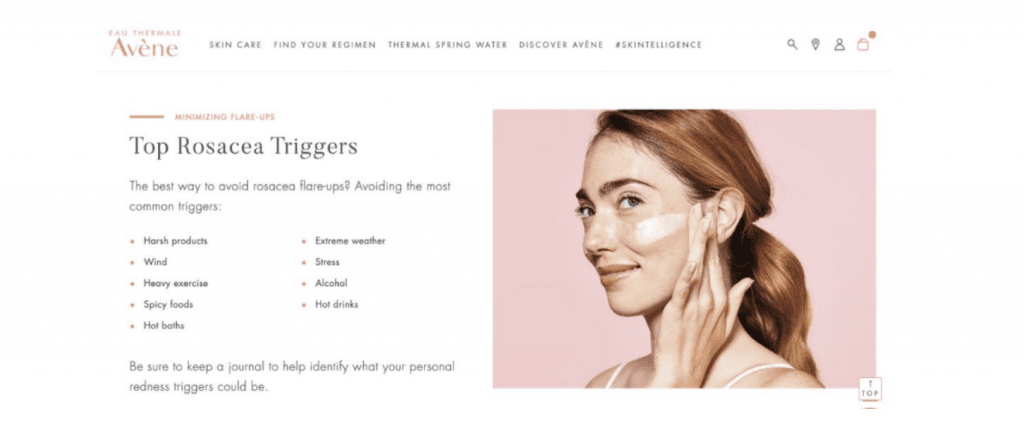The height and width of the screenshot is (423, 1024).
Task: Open the SKIN CARE menu
Action: [235, 45]
